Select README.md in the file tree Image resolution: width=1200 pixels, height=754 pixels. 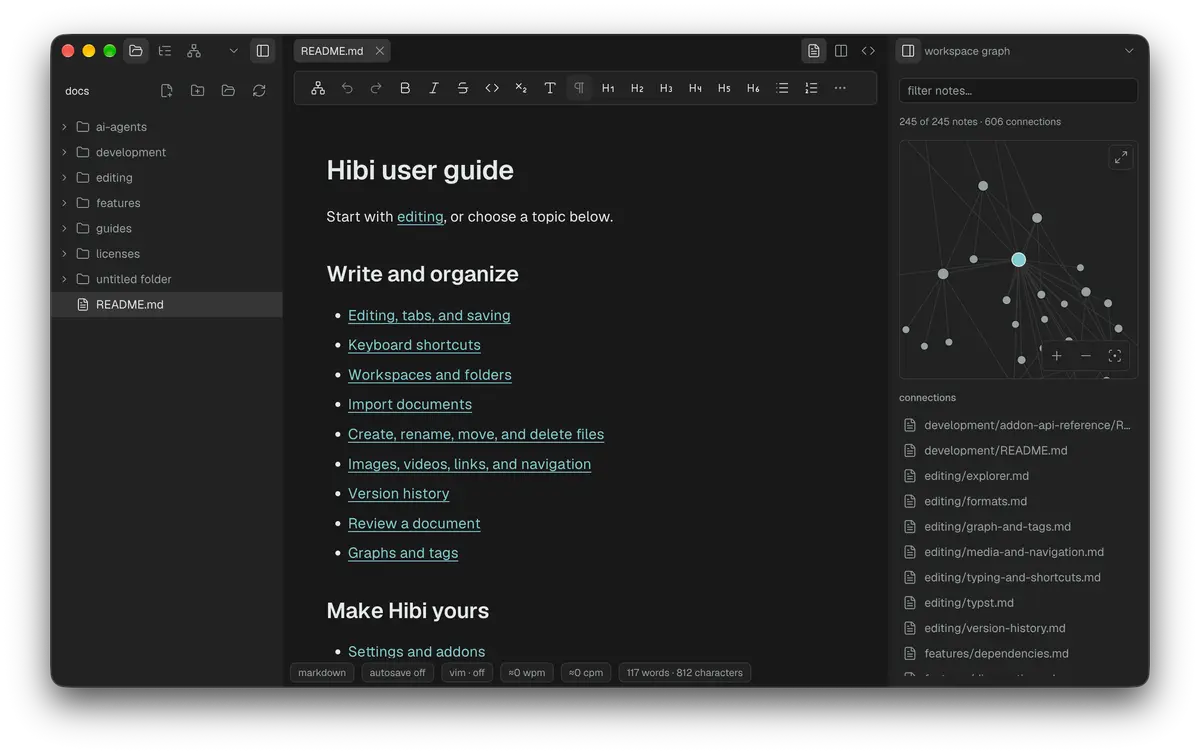pos(167,305)
